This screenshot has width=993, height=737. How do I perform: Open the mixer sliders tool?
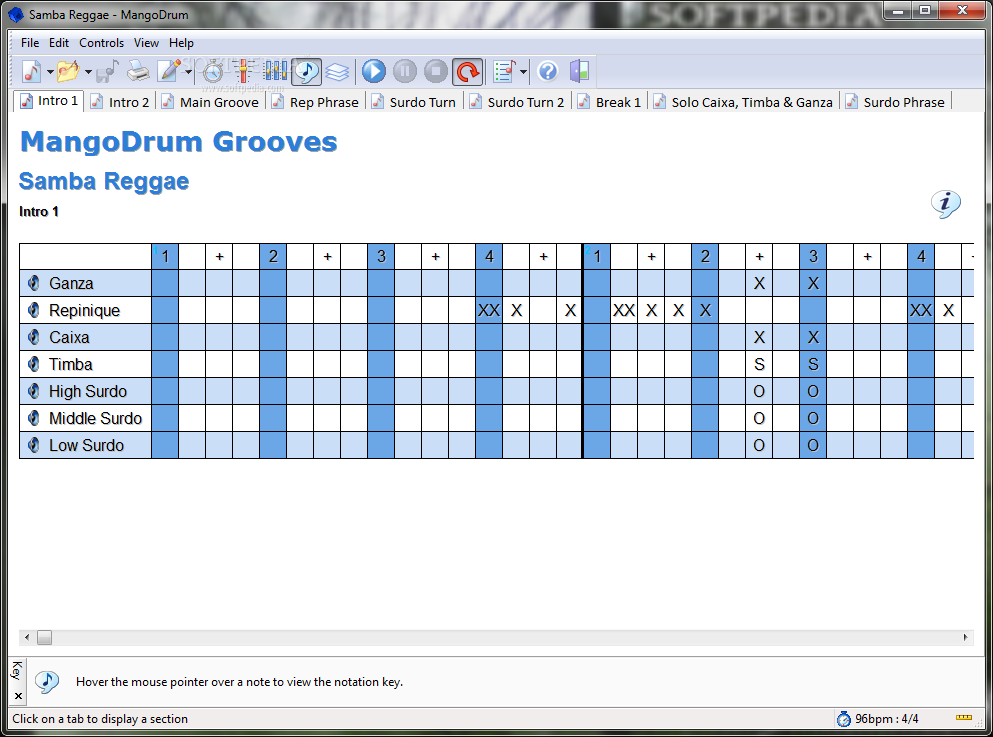(275, 72)
